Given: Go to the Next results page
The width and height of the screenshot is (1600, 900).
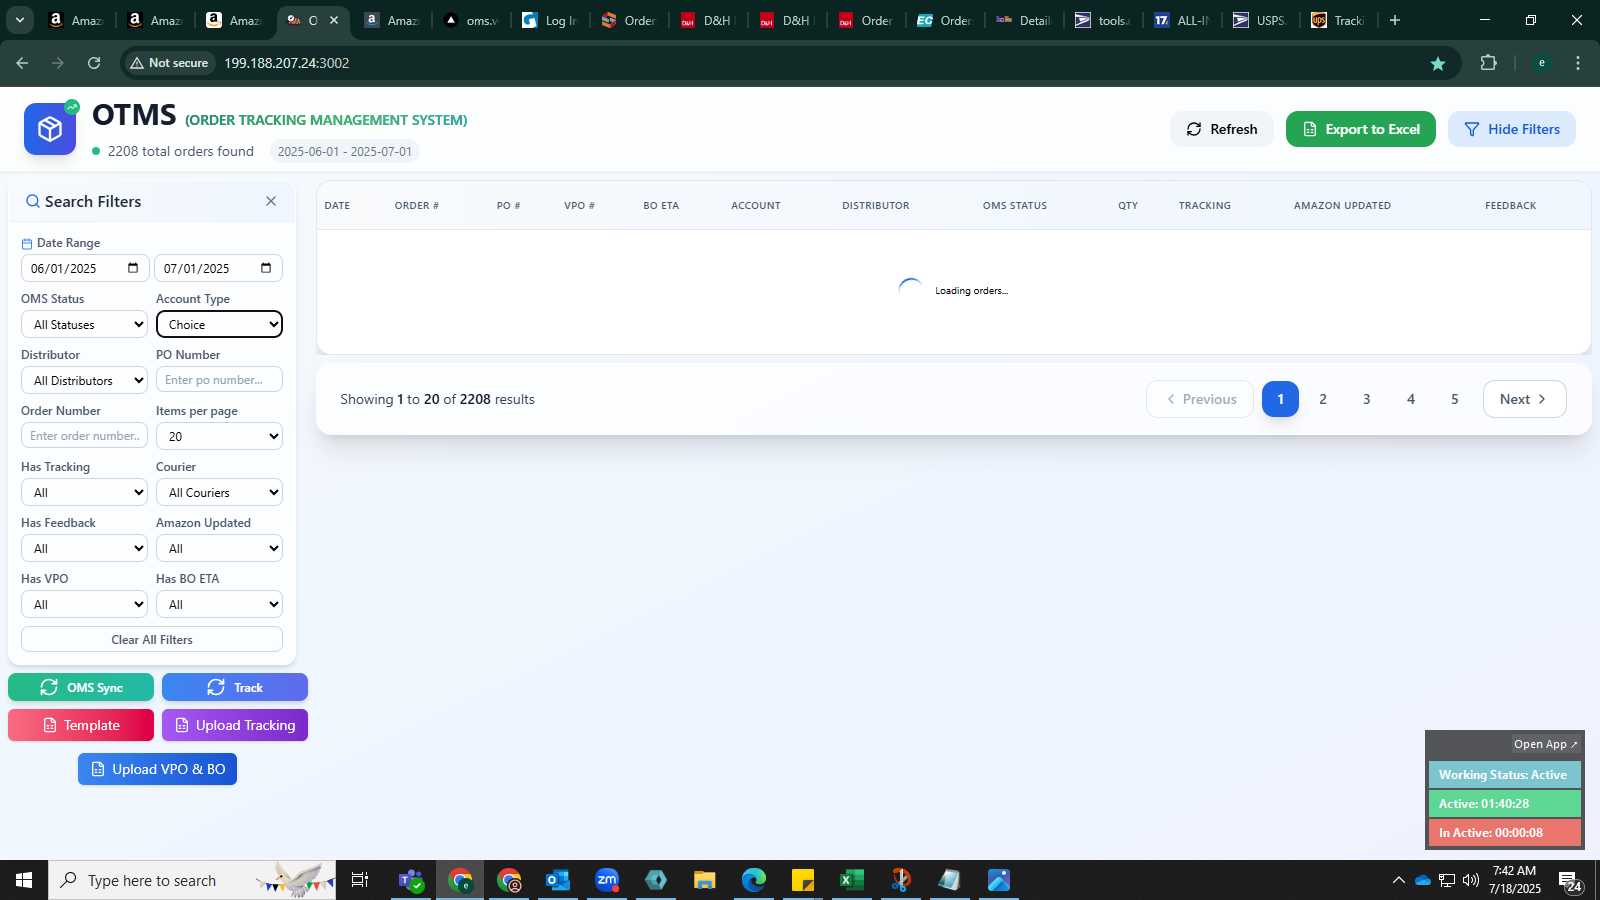Looking at the screenshot, I should 1524,399.
